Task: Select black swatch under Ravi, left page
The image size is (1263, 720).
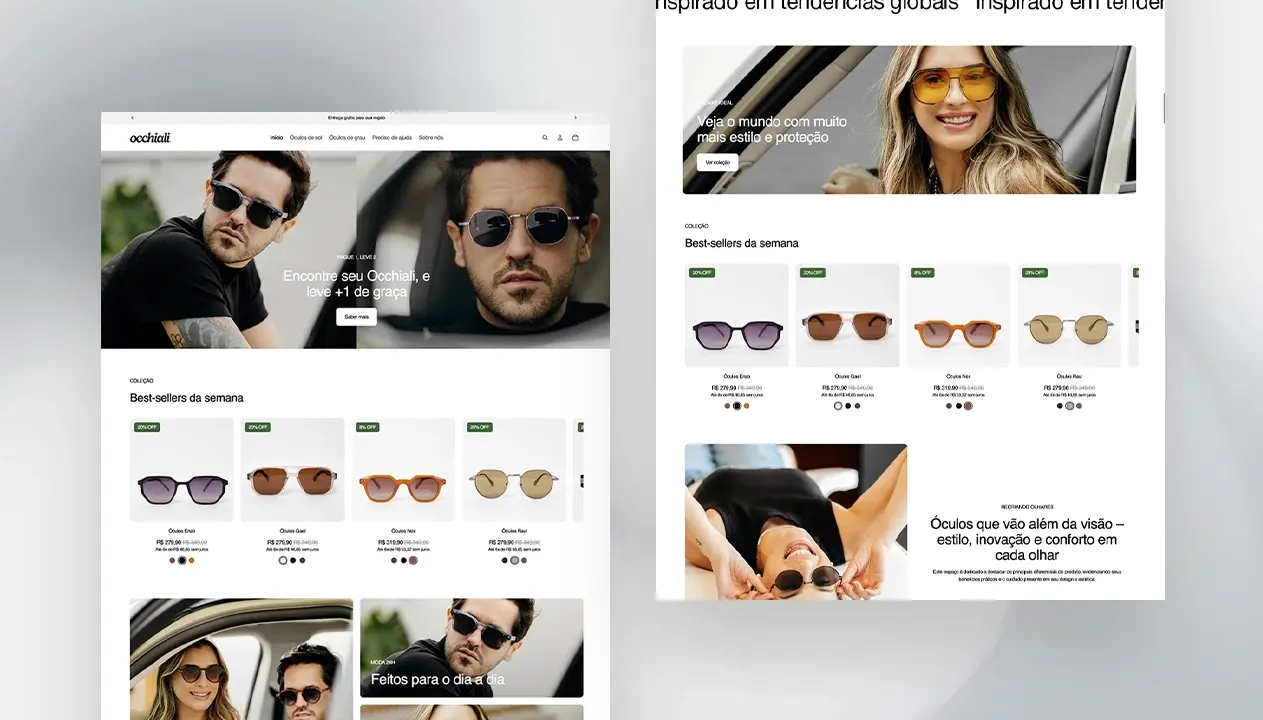Action: point(505,561)
